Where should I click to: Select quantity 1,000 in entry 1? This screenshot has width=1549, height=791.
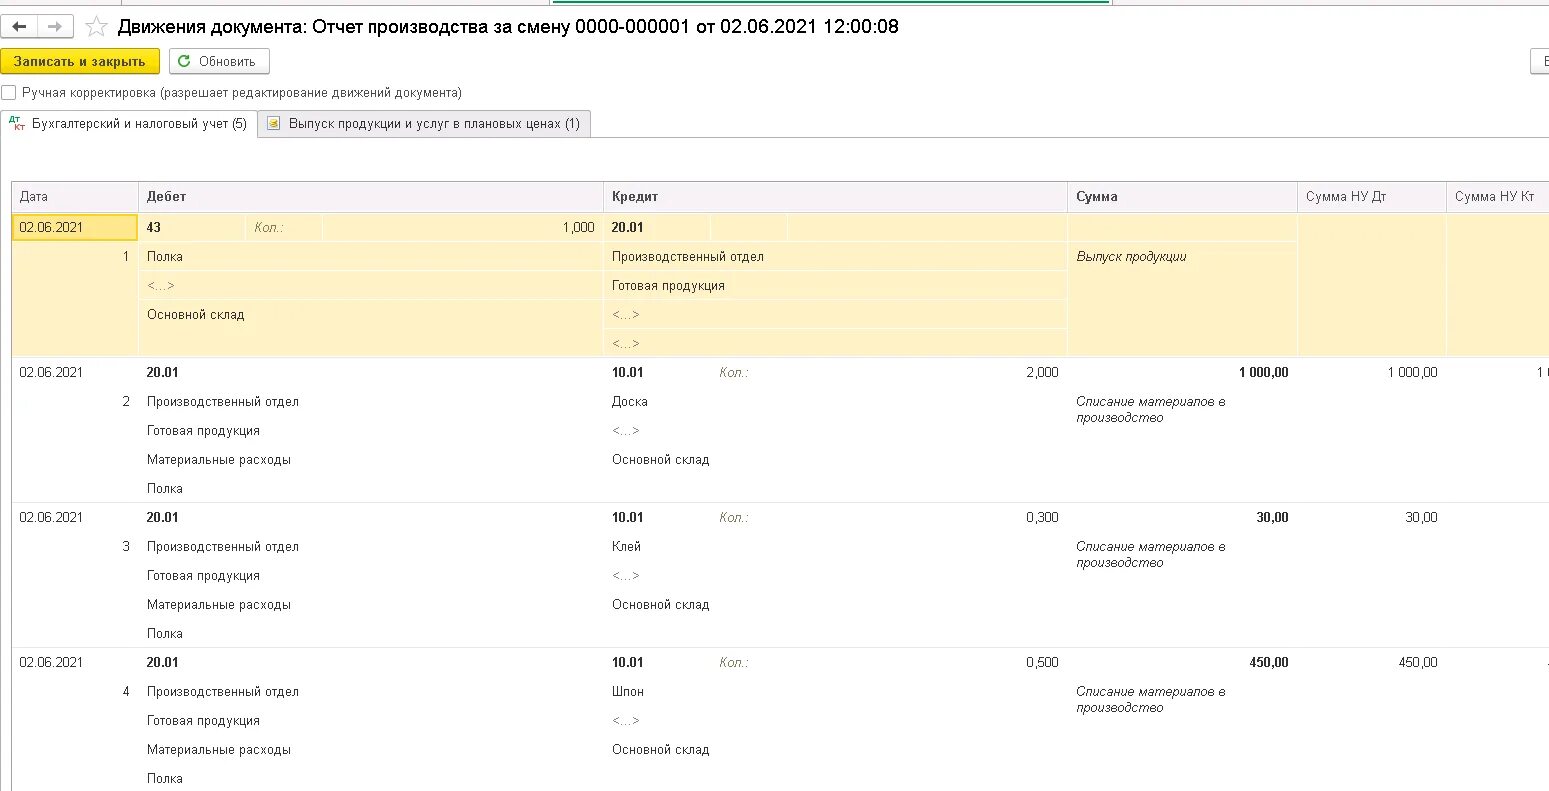click(x=462, y=228)
